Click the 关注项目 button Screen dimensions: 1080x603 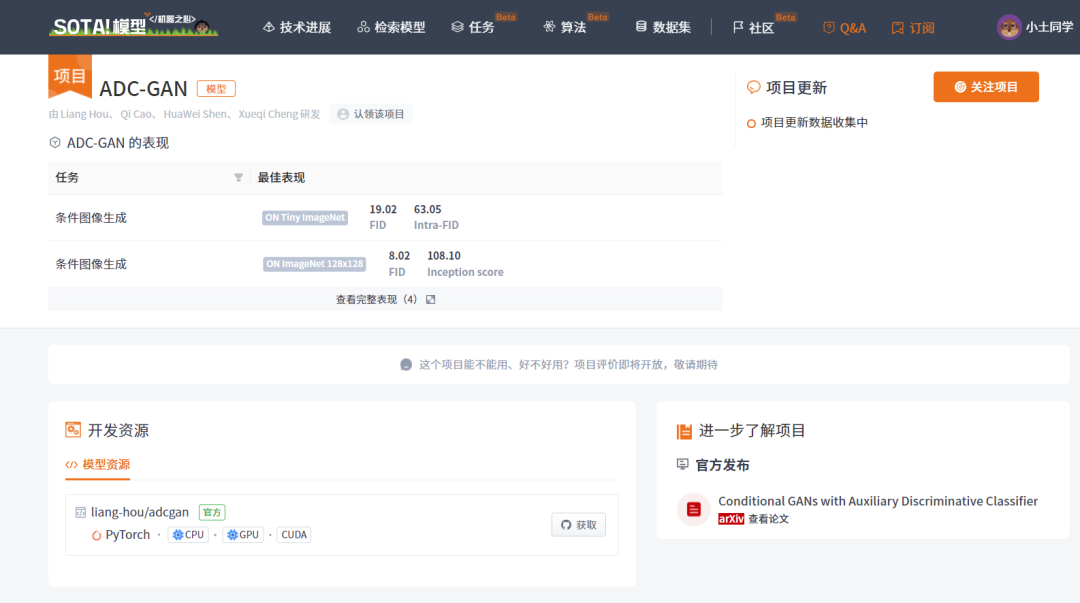click(986, 87)
